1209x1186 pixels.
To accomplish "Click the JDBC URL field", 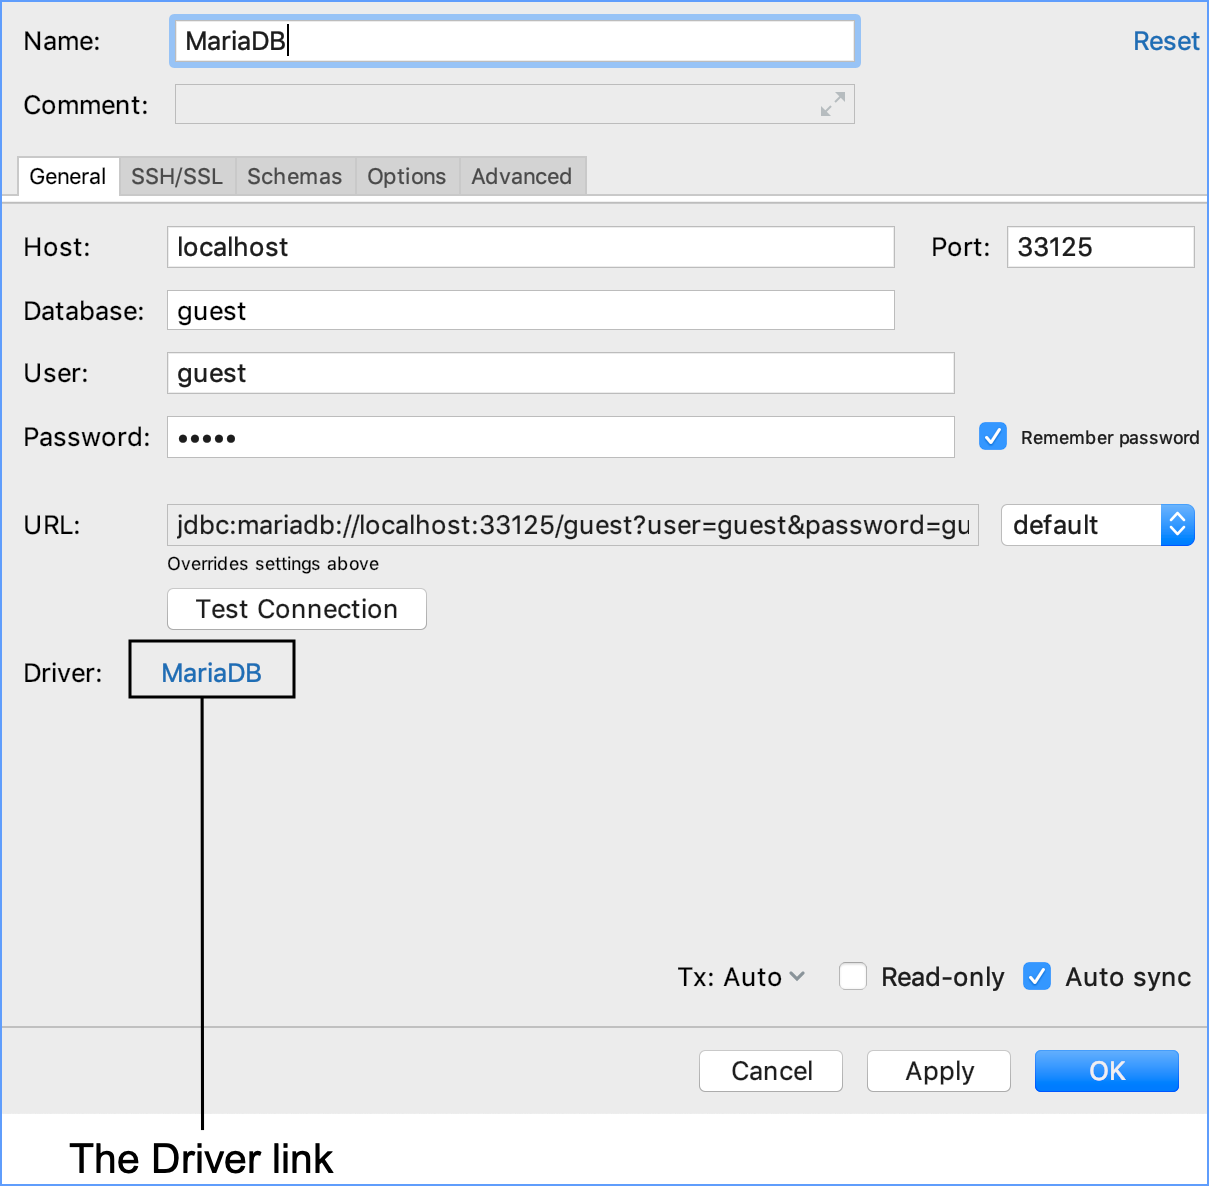I will [x=573, y=525].
